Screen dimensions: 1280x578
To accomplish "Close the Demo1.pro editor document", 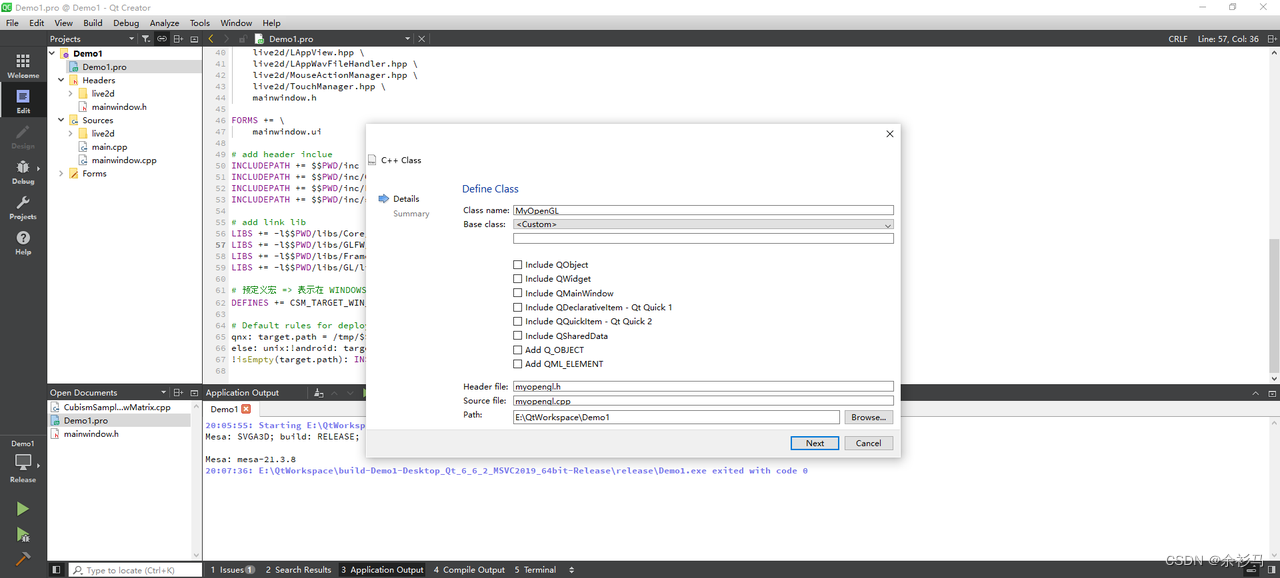I will point(422,39).
